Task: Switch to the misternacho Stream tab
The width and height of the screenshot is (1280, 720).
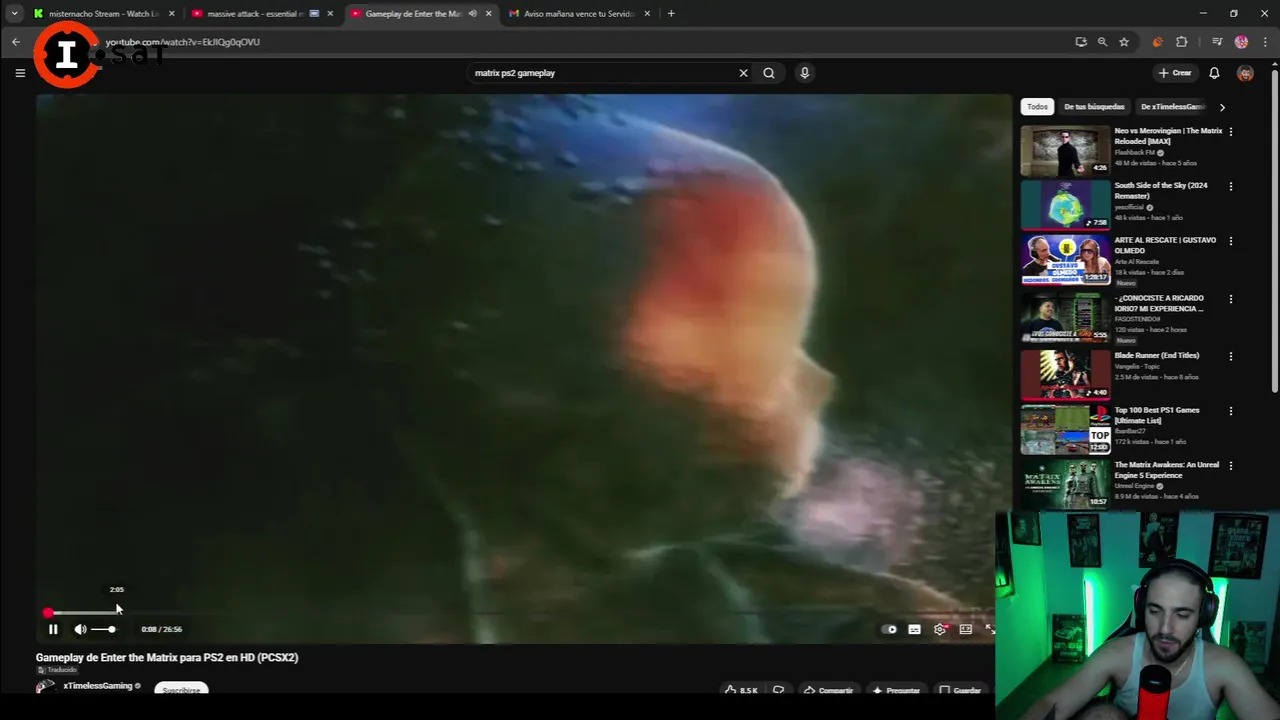Action: click(103, 14)
